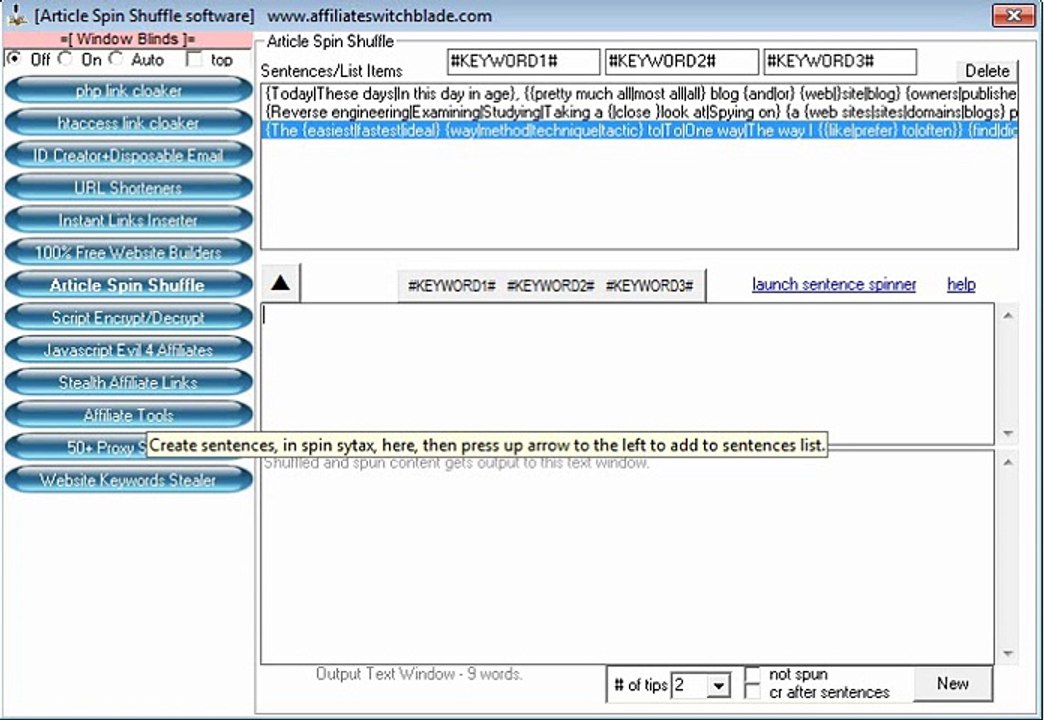Click the Window Blinds header label
Image resolution: width=1044 pixels, height=720 pixels.
click(x=128, y=39)
